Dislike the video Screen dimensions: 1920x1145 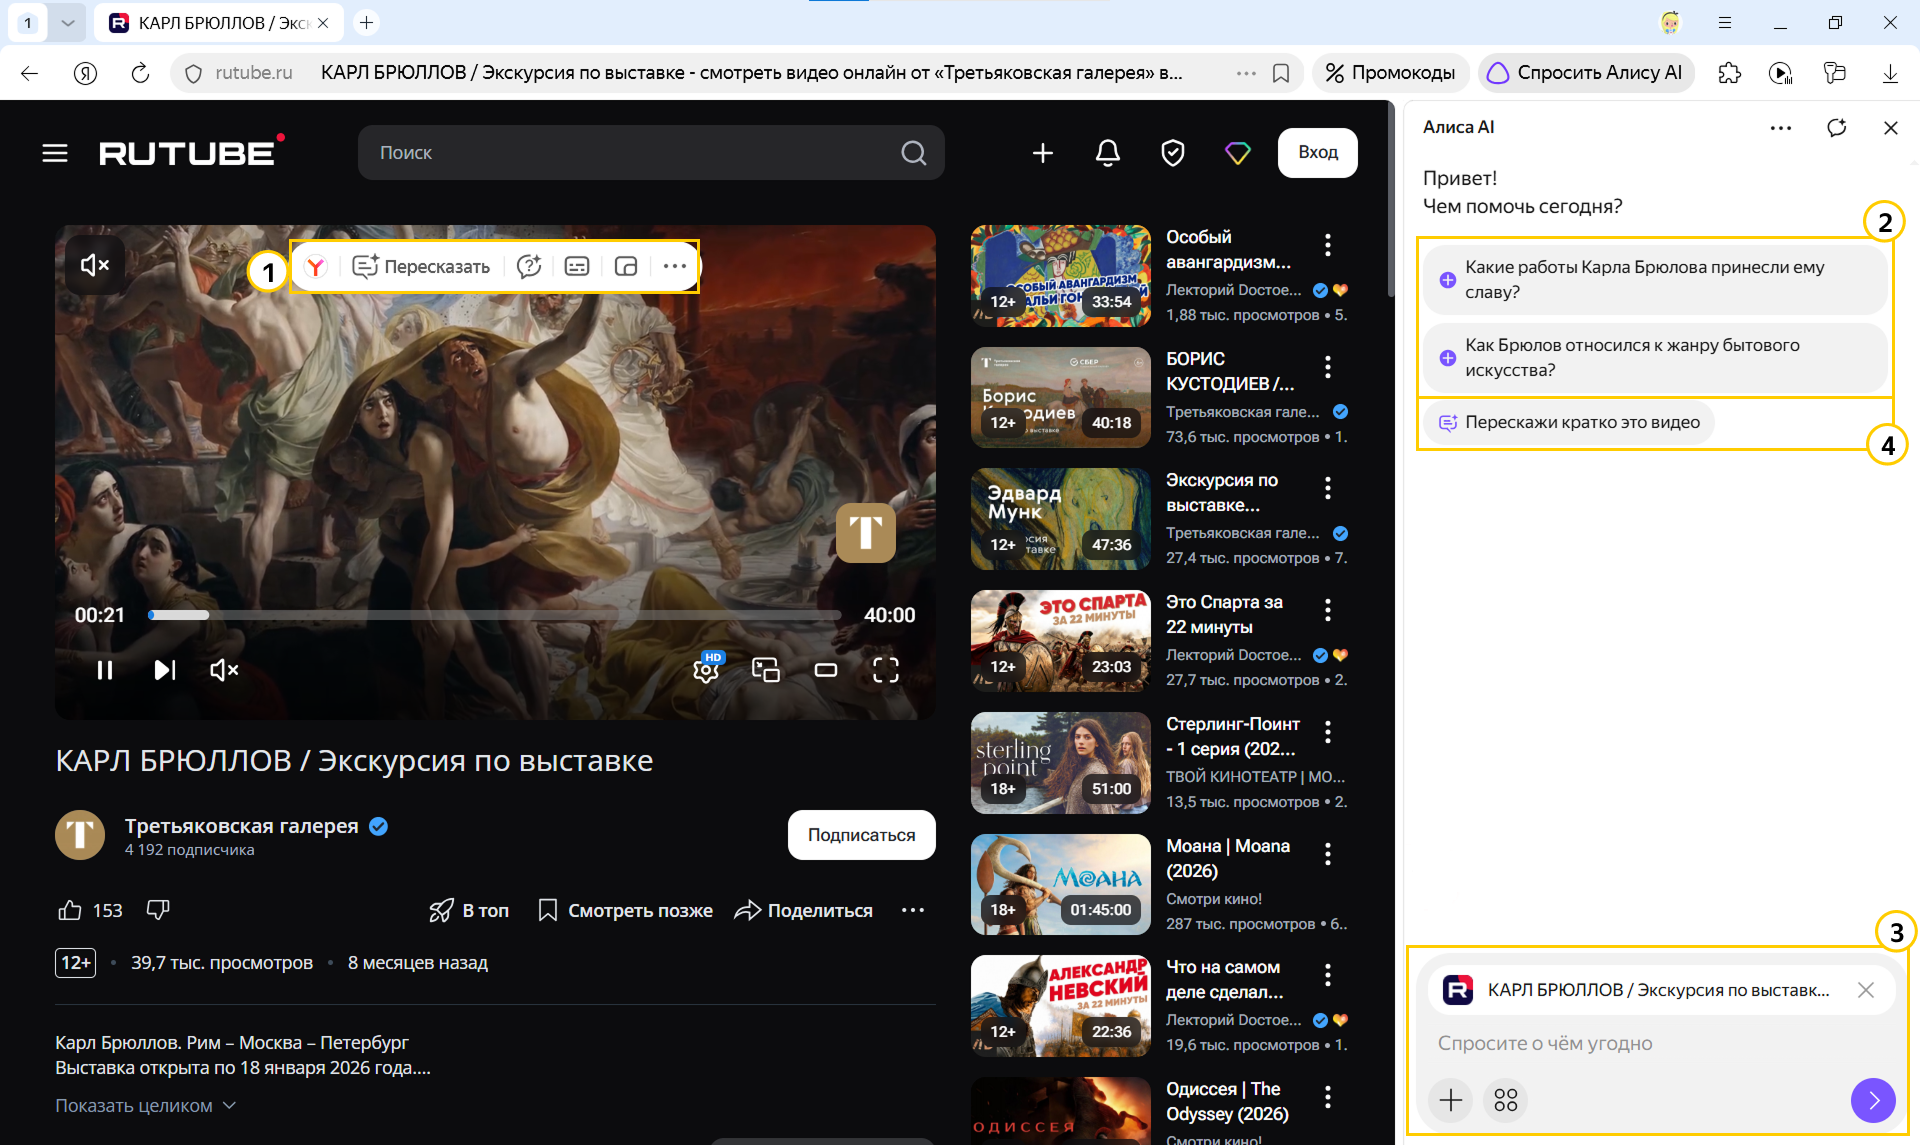pos(158,910)
